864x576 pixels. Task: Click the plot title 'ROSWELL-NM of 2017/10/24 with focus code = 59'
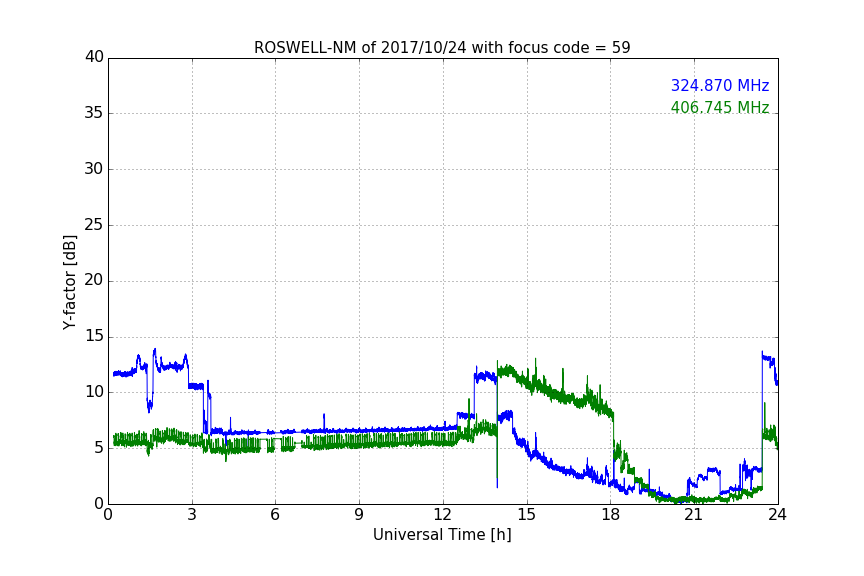(x=442, y=48)
